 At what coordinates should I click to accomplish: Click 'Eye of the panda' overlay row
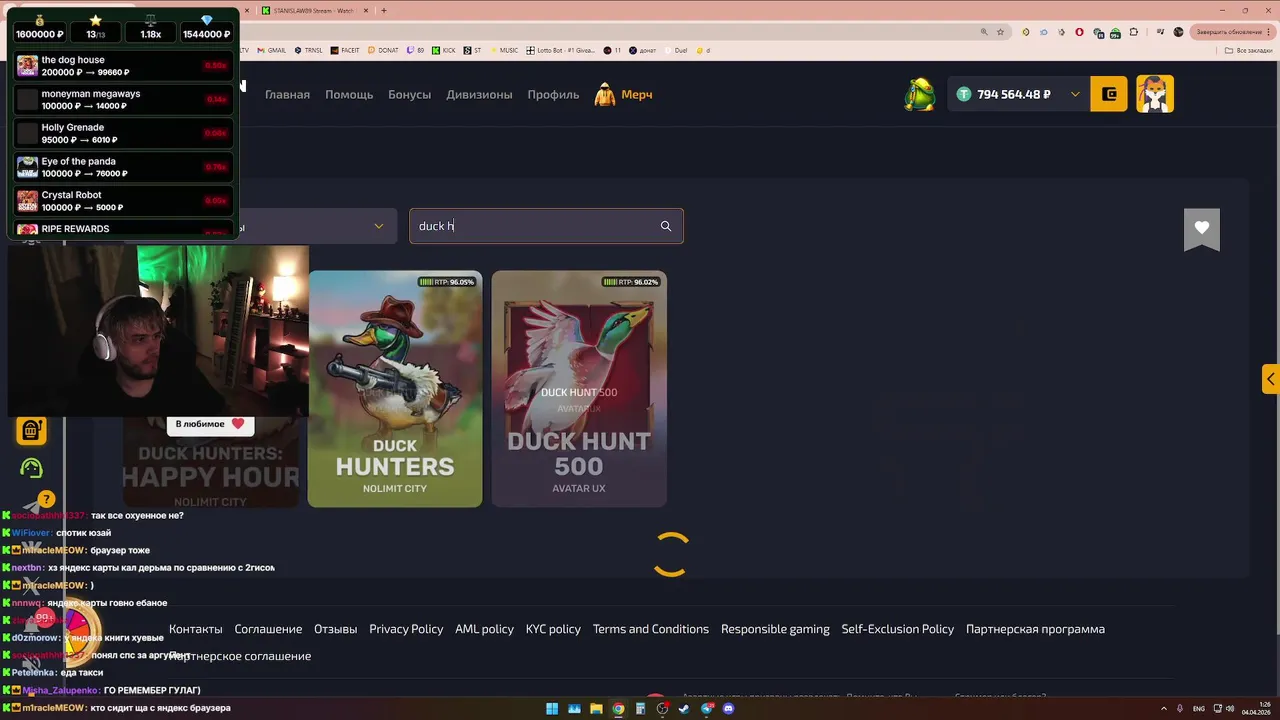tap(123, 167)
